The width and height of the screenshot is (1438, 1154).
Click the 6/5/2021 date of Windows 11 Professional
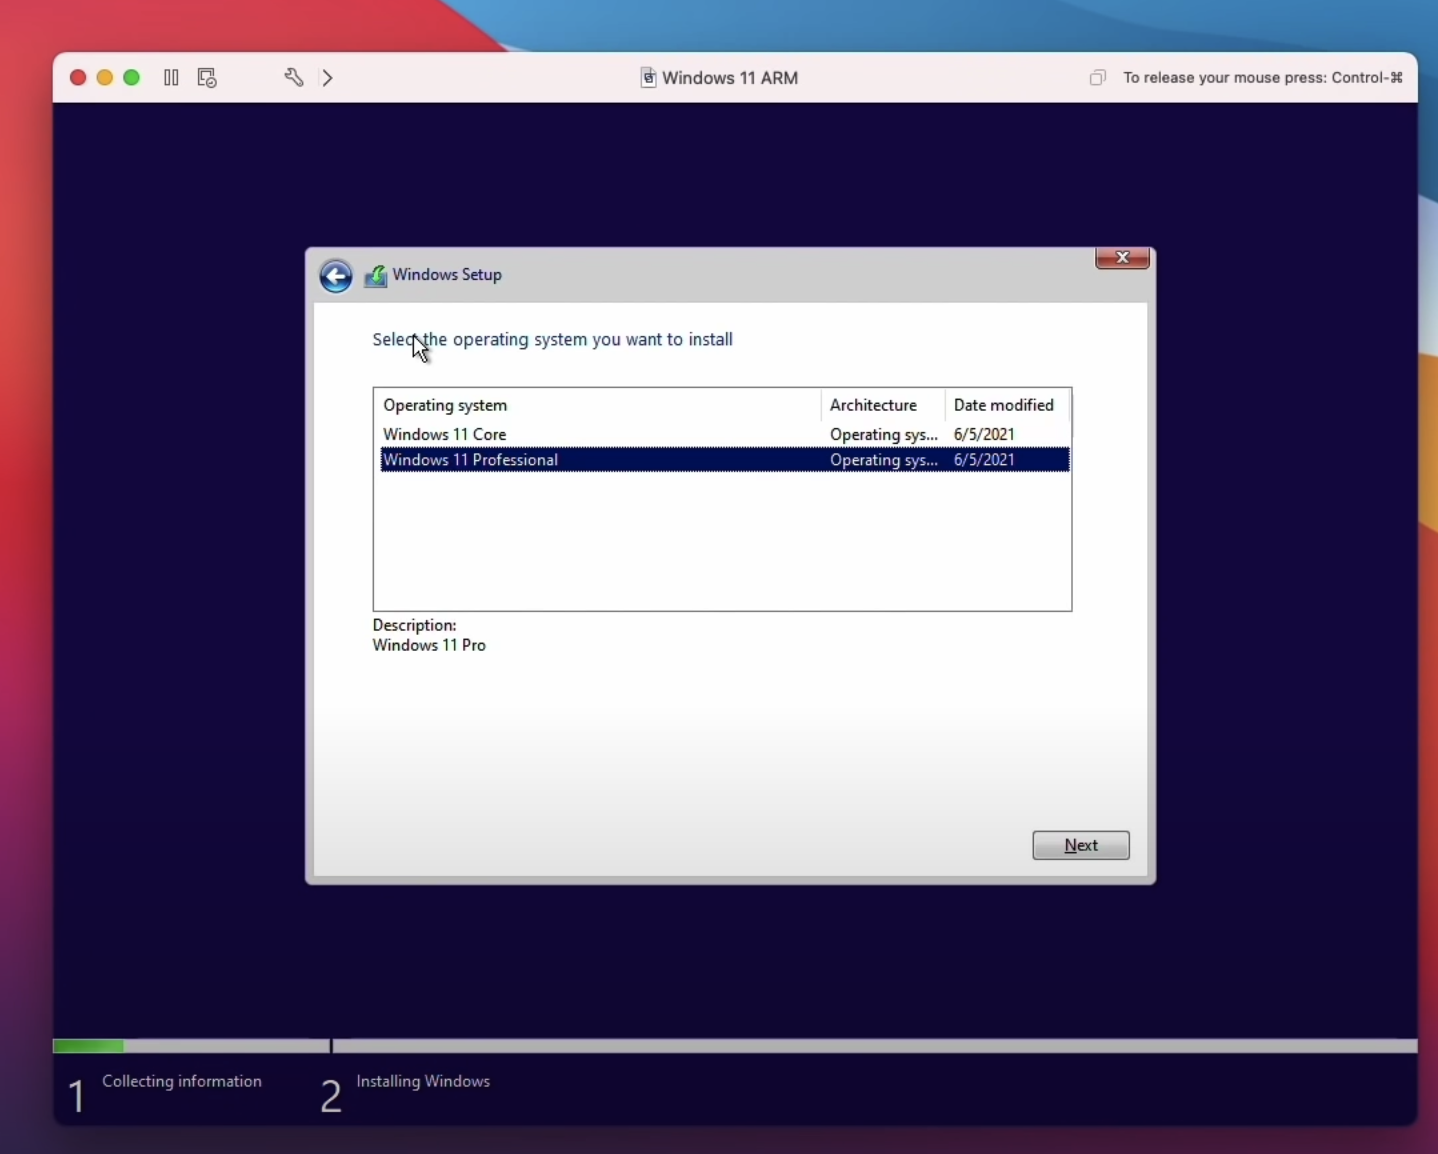[984, 460]
